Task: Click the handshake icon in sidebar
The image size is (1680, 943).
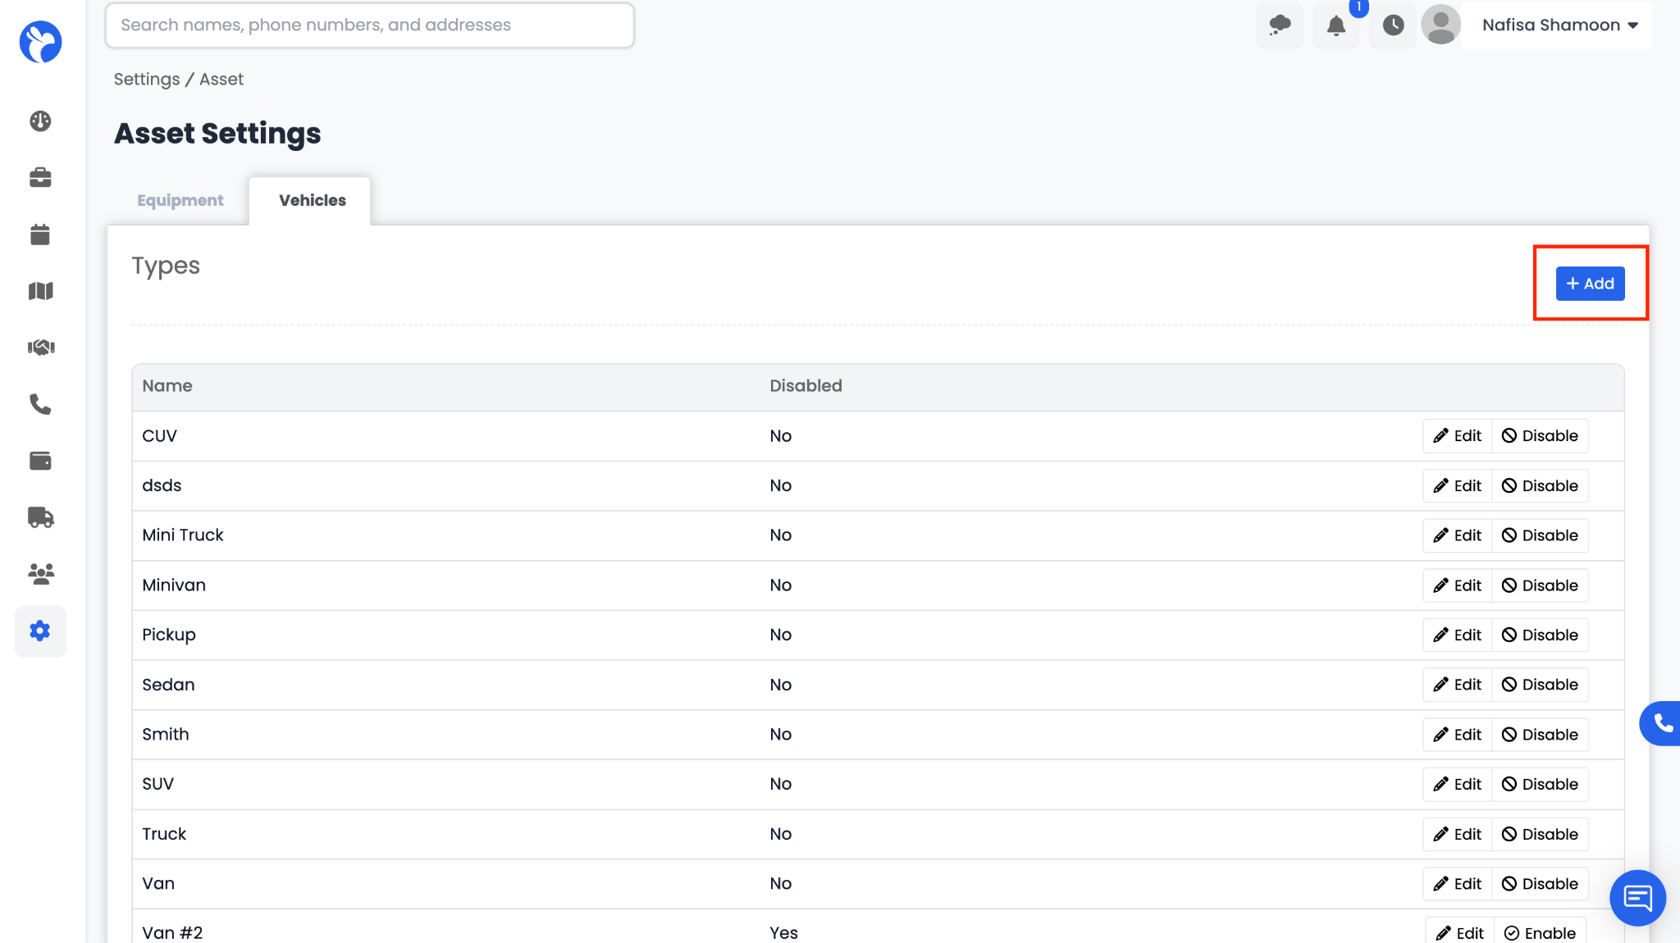Action: [40, 347]
